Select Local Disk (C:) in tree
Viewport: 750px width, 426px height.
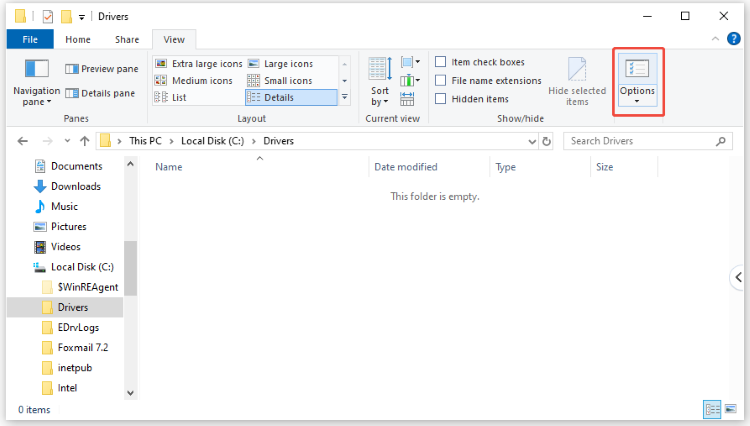(x=74, y=267)
